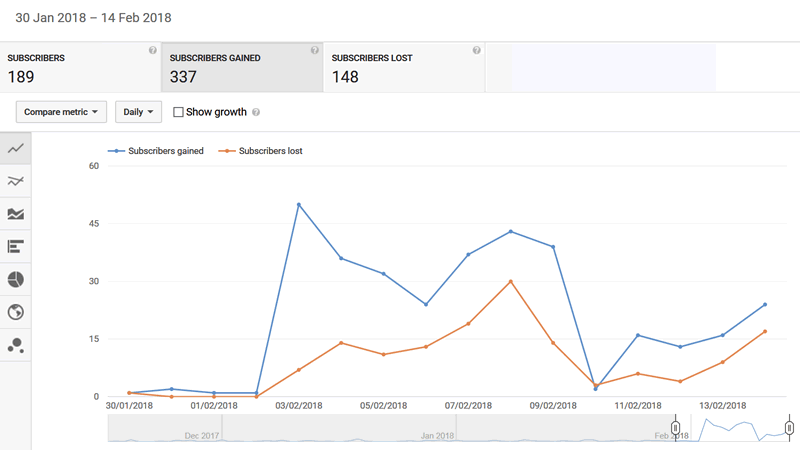Image resolution: width=800 pixels, height=450 pixels.
Task: Click the left timeline range handle
Action: (675, 428)
